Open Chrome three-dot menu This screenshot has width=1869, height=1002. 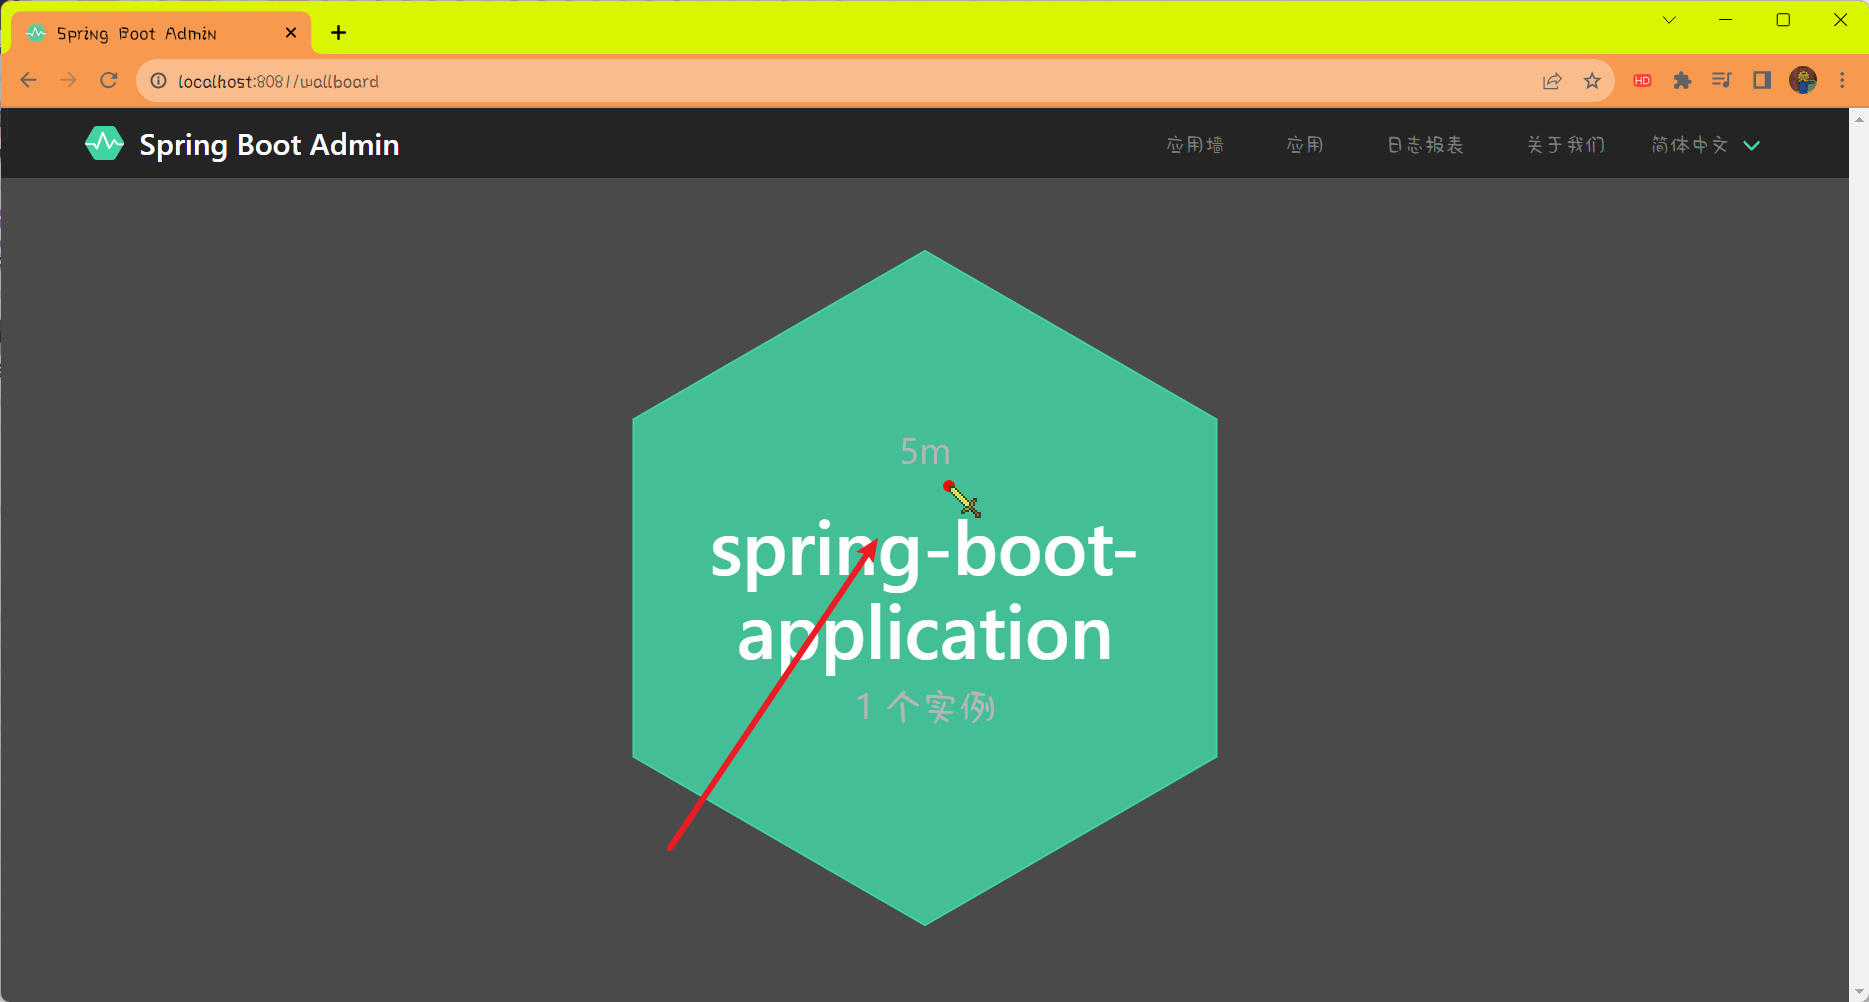(x=1842, y=80)
